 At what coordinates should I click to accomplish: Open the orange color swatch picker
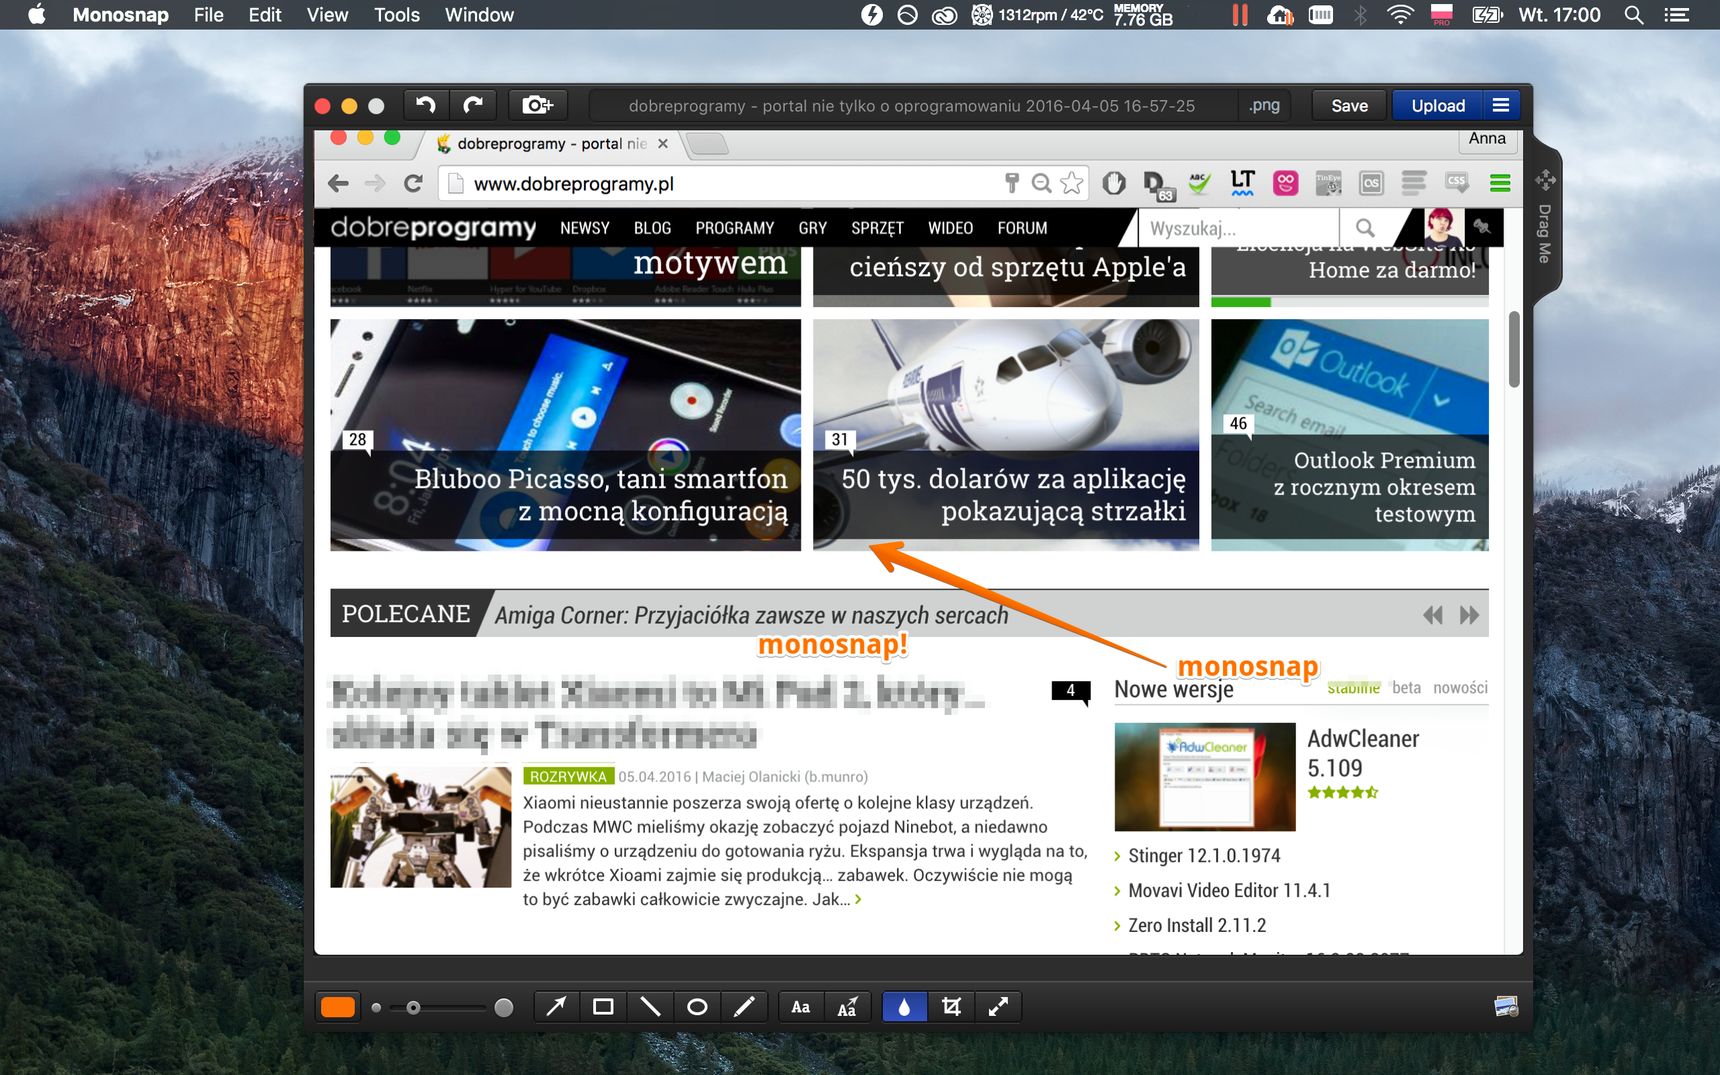coord(338,1007)
